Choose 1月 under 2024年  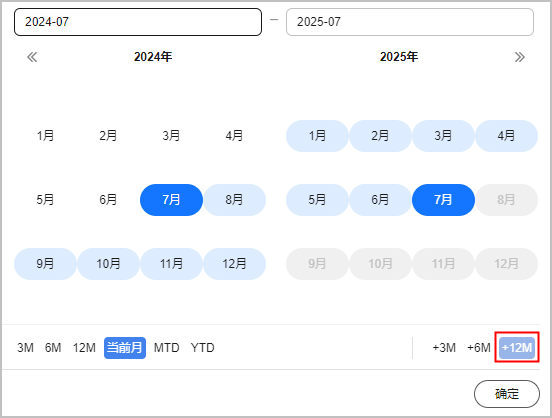pyautogui.click(x=45, y=136)
